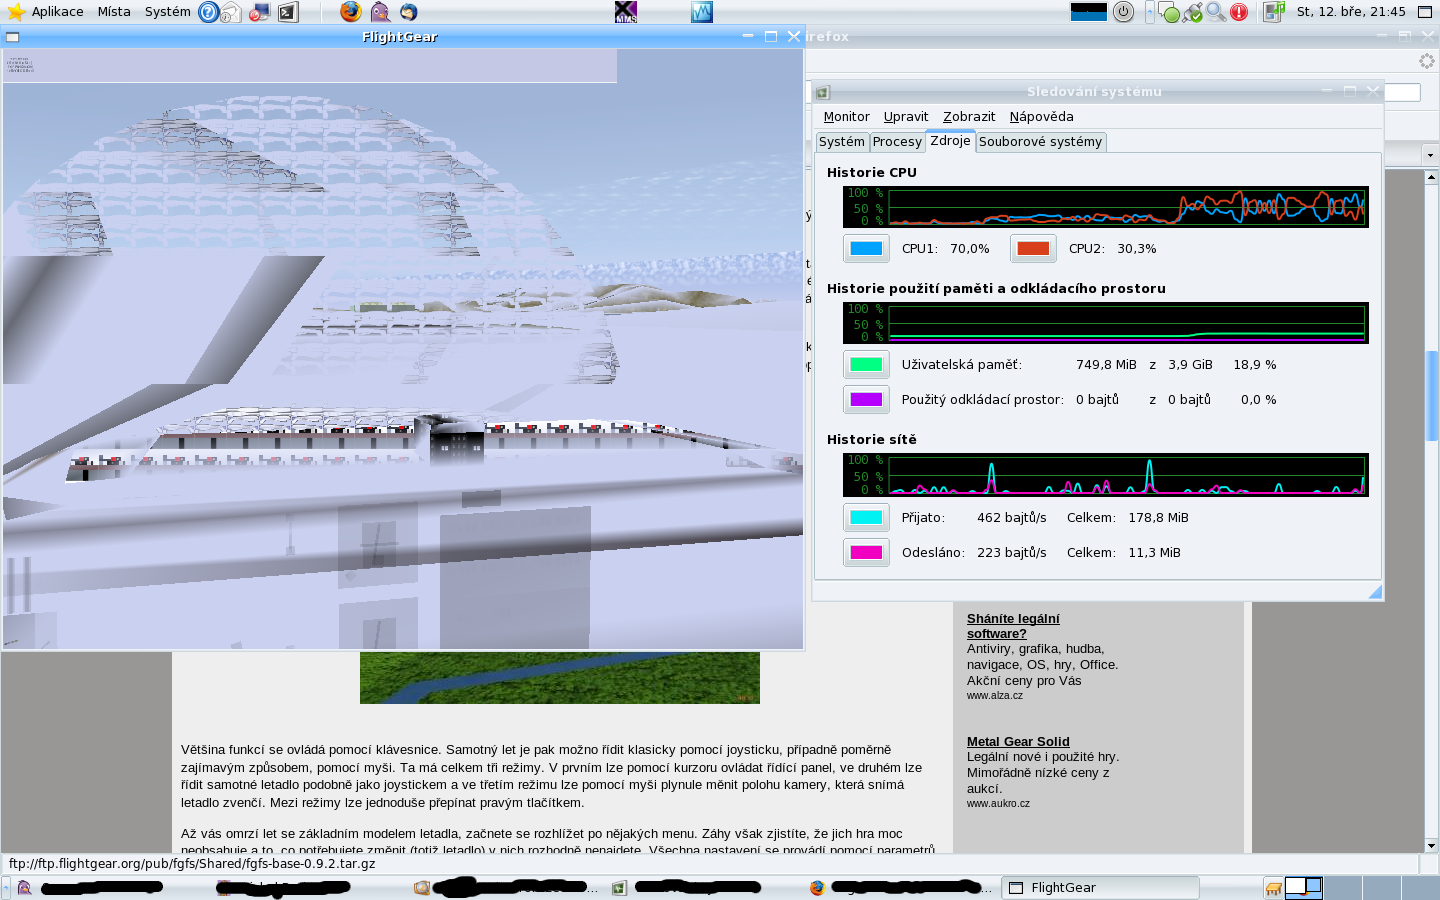1440x900 pixels.
Task: Click the panel applet handle beside power icon
Action: point(1150,12)
